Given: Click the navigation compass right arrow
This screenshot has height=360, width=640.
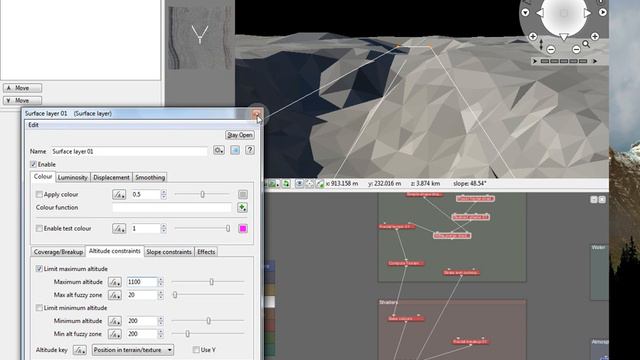Looking at the screenshot, I should tap(587, 13).
